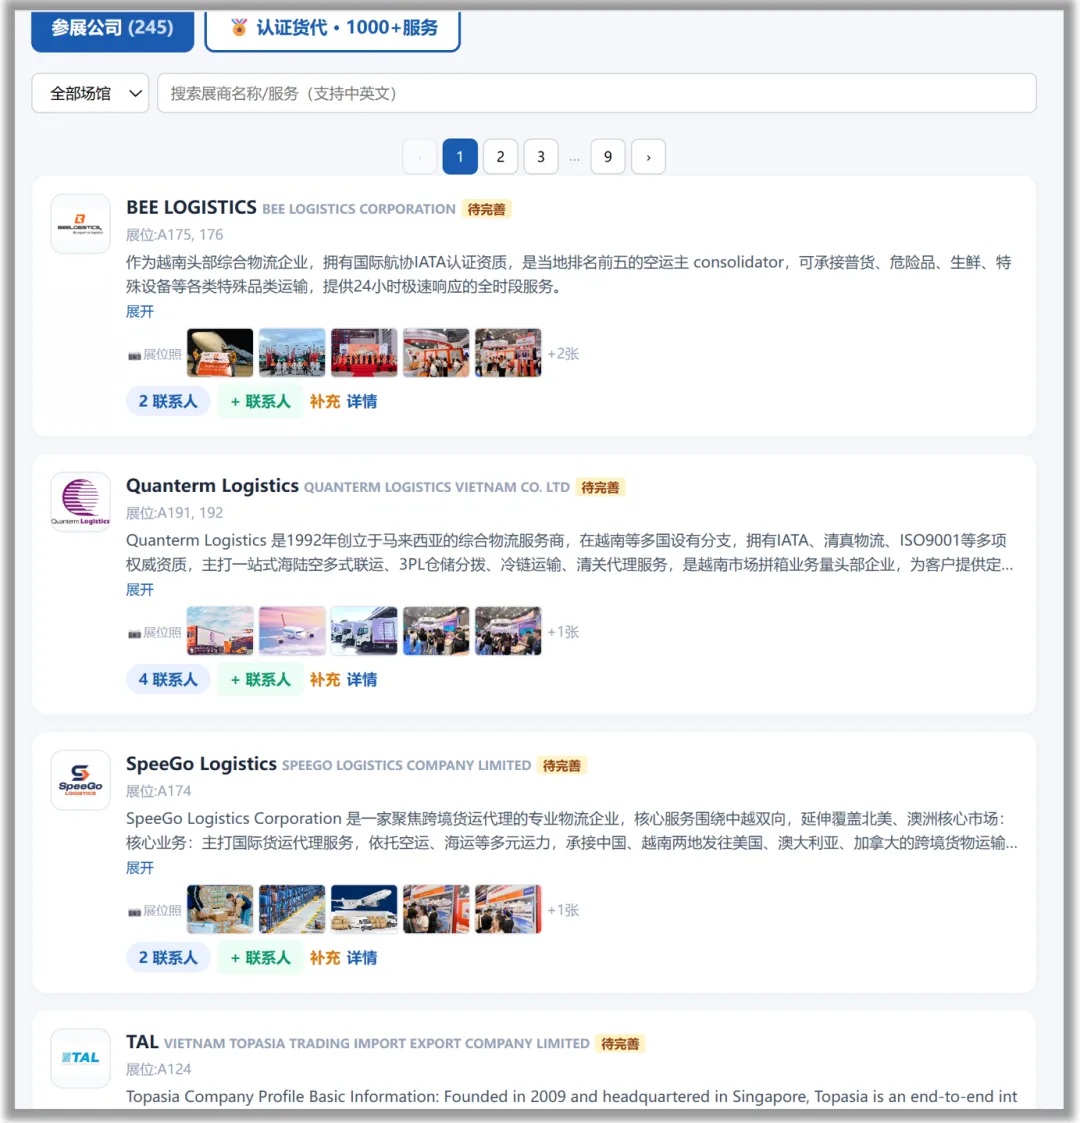The image size is (1080, 1123).
Task: Open SpeeGo fourth booth photo
Action: coord(436,910)
